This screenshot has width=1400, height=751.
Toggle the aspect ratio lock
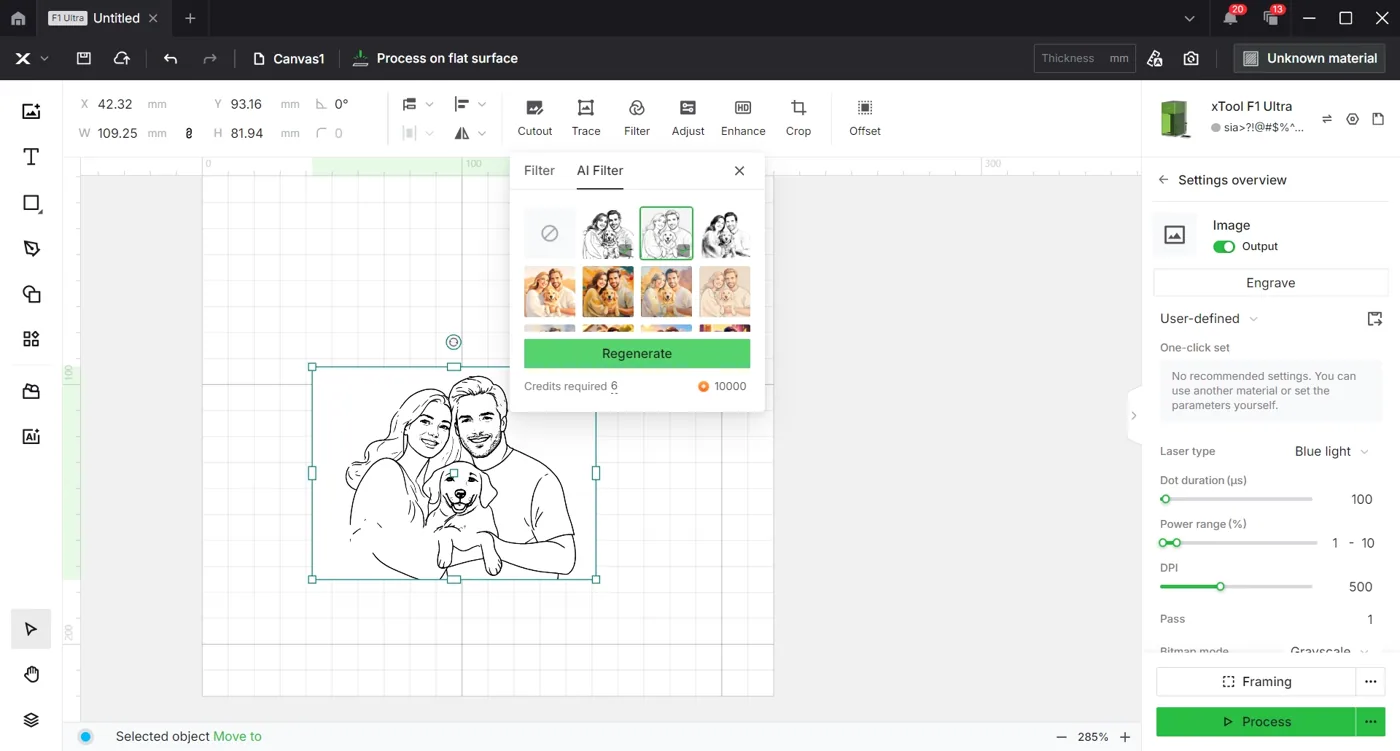point(189,133)
